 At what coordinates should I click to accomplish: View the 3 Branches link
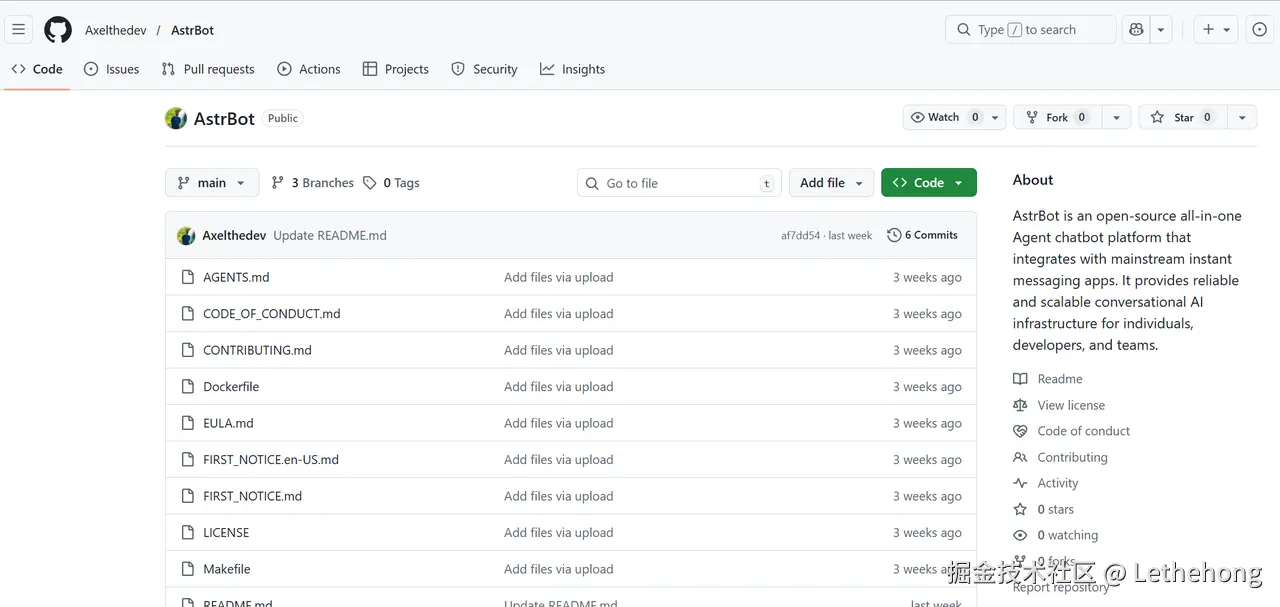point(312,183)
